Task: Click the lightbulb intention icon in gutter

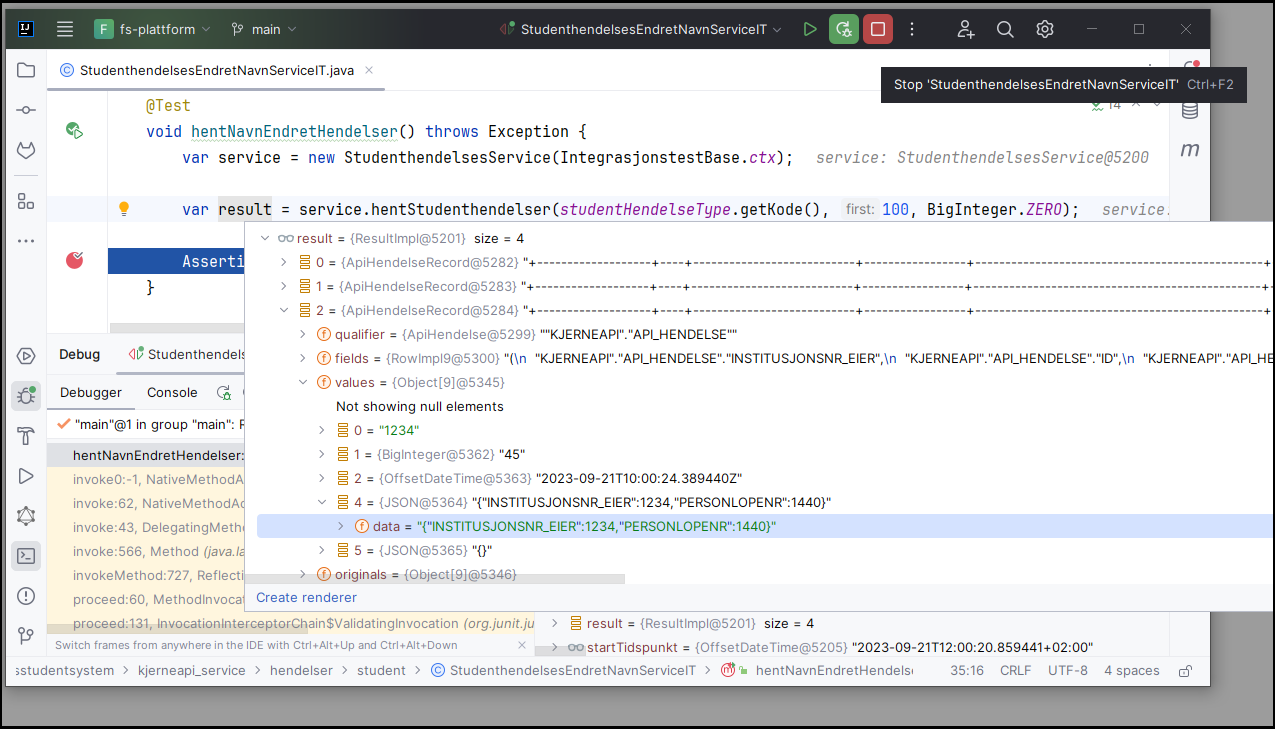Action: 124,209
